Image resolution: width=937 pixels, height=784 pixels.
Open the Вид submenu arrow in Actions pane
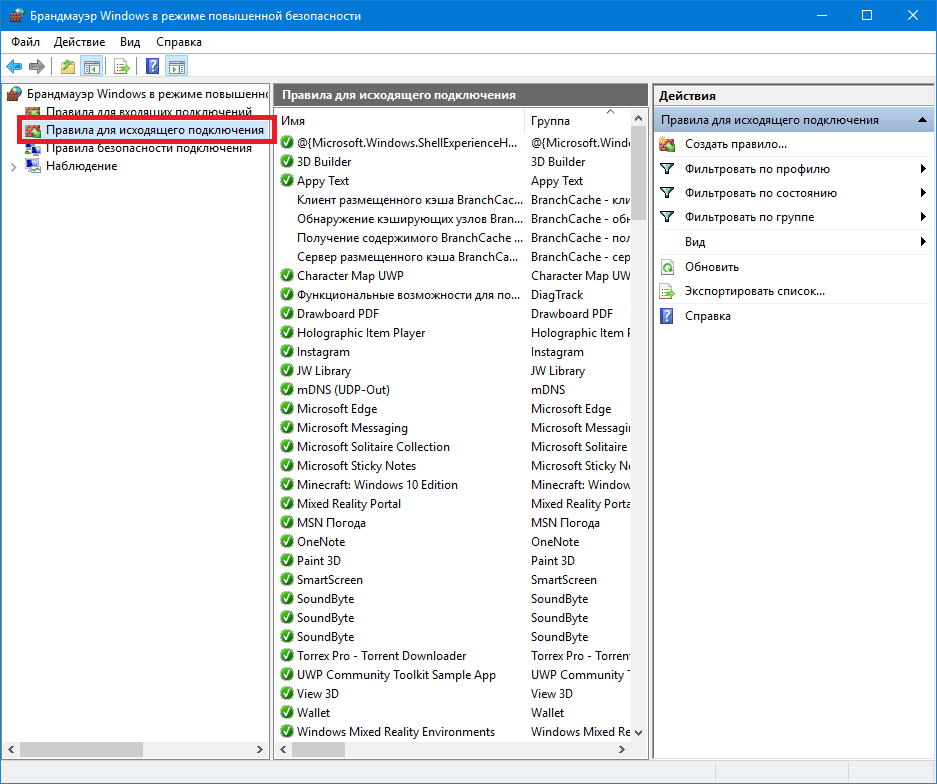[923, 242]
